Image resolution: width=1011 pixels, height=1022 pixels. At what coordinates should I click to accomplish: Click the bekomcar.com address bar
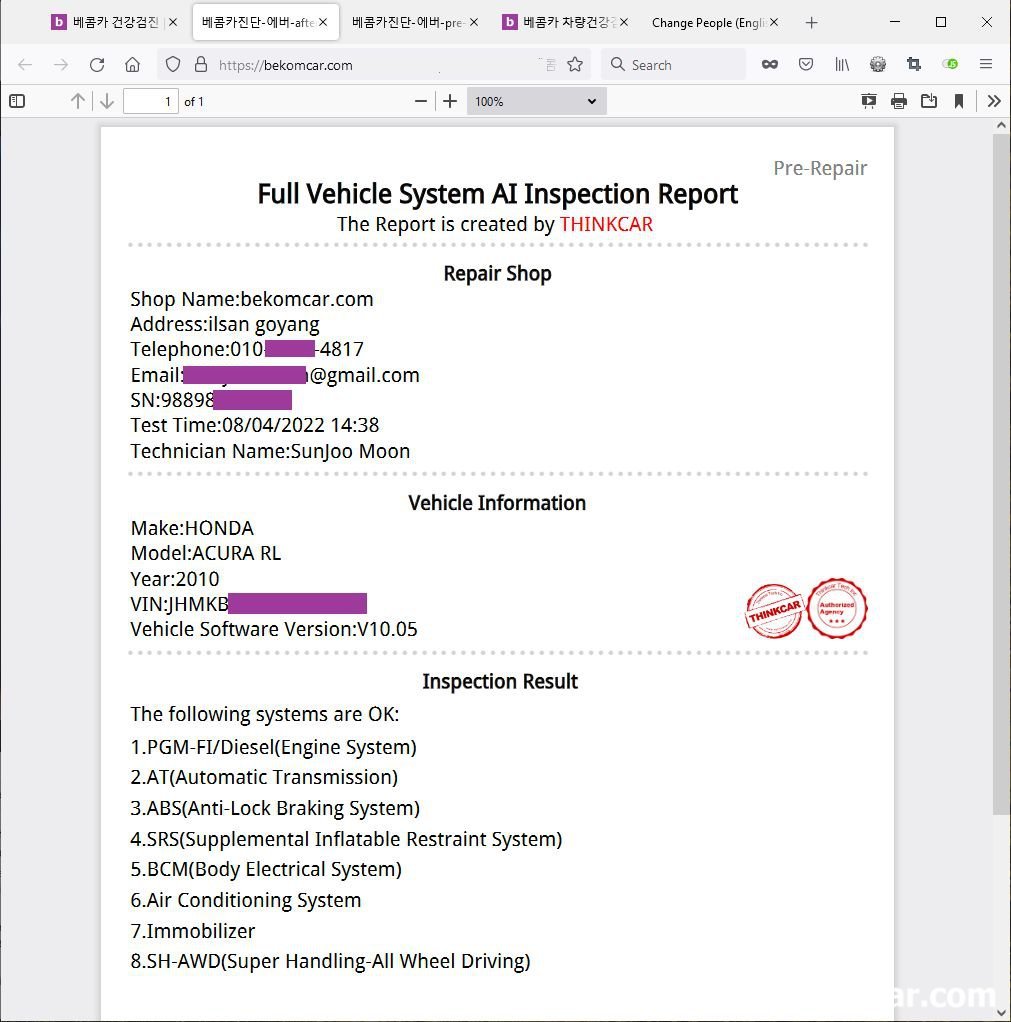(372, 65)
